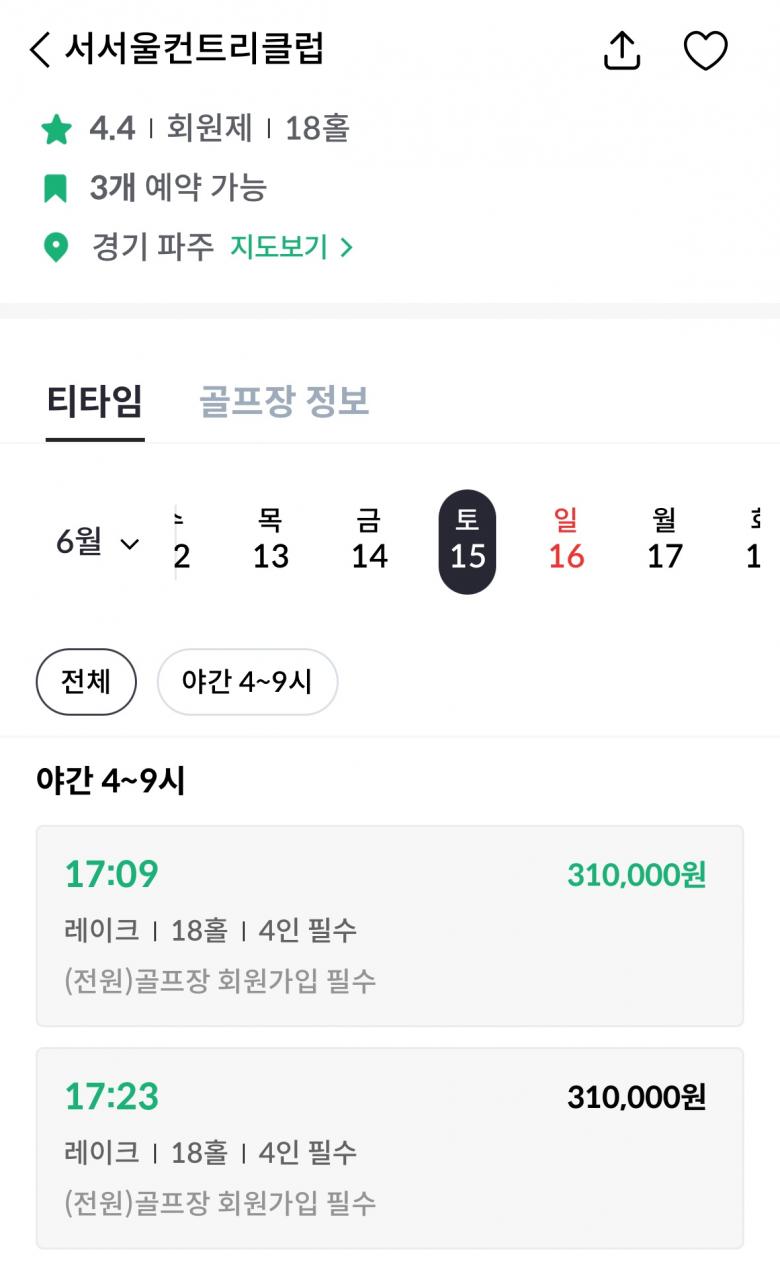Open 지도보기 map link
The width and height of the screenshot is (780, 1272).
[x=291, y=247]
